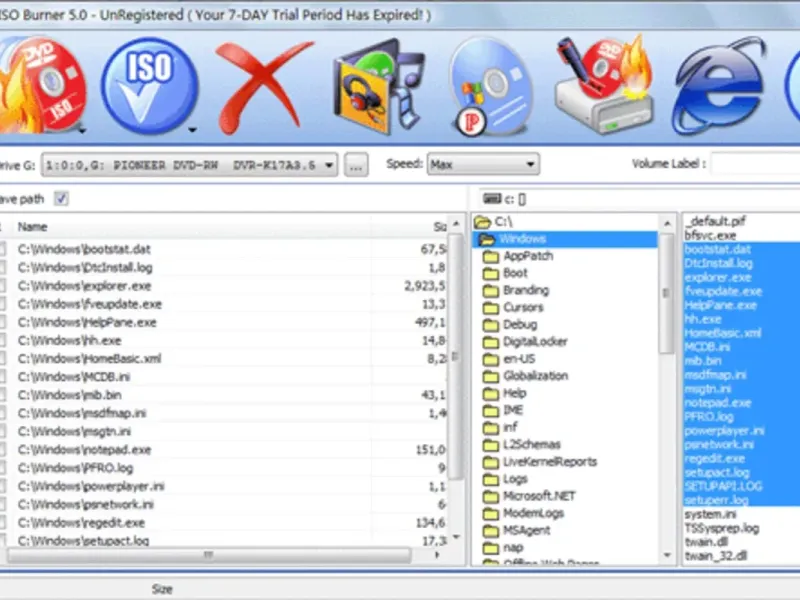Image resolution: width=800 pixels, height=600 pixels.
Task: Select C:\Windows\fveupdate.exe row in file list
Action: [x=224, y=304]
